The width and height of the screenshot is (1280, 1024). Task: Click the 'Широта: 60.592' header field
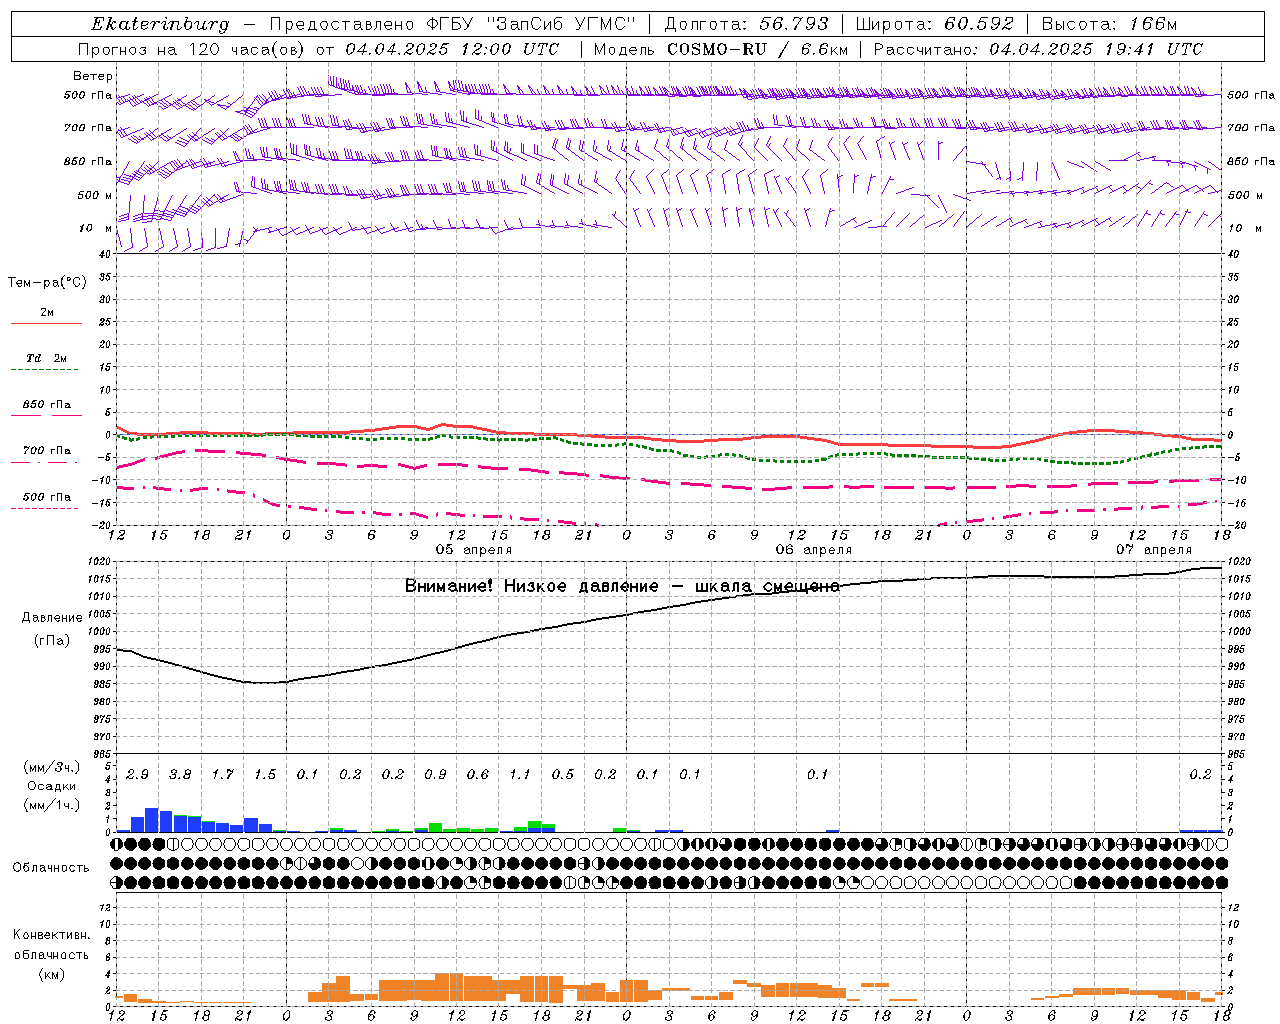[935, 24]
